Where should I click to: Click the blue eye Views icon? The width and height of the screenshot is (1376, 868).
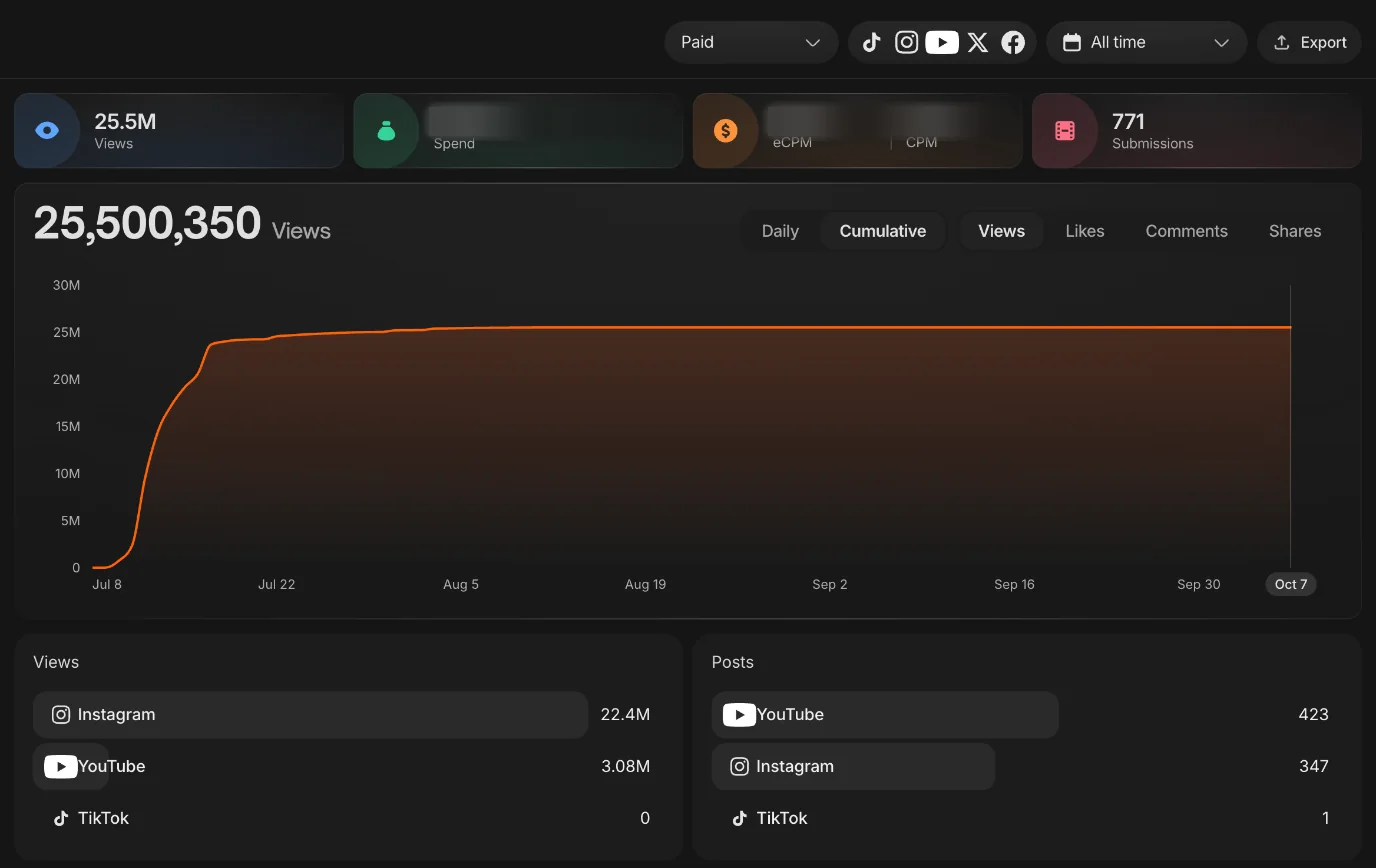pyautogui.click(x=47, y=130)
